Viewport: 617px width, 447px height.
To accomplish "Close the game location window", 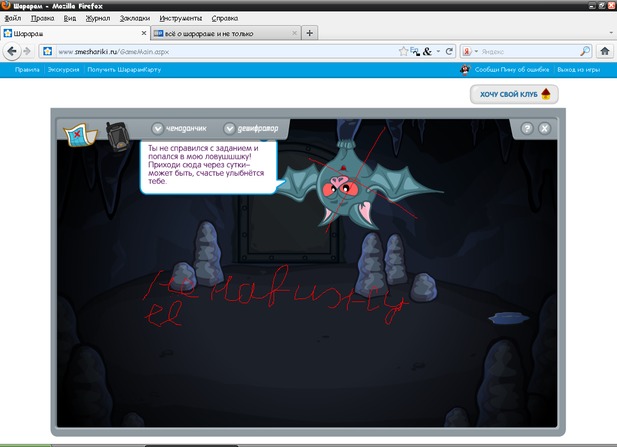I will point(545,128).
